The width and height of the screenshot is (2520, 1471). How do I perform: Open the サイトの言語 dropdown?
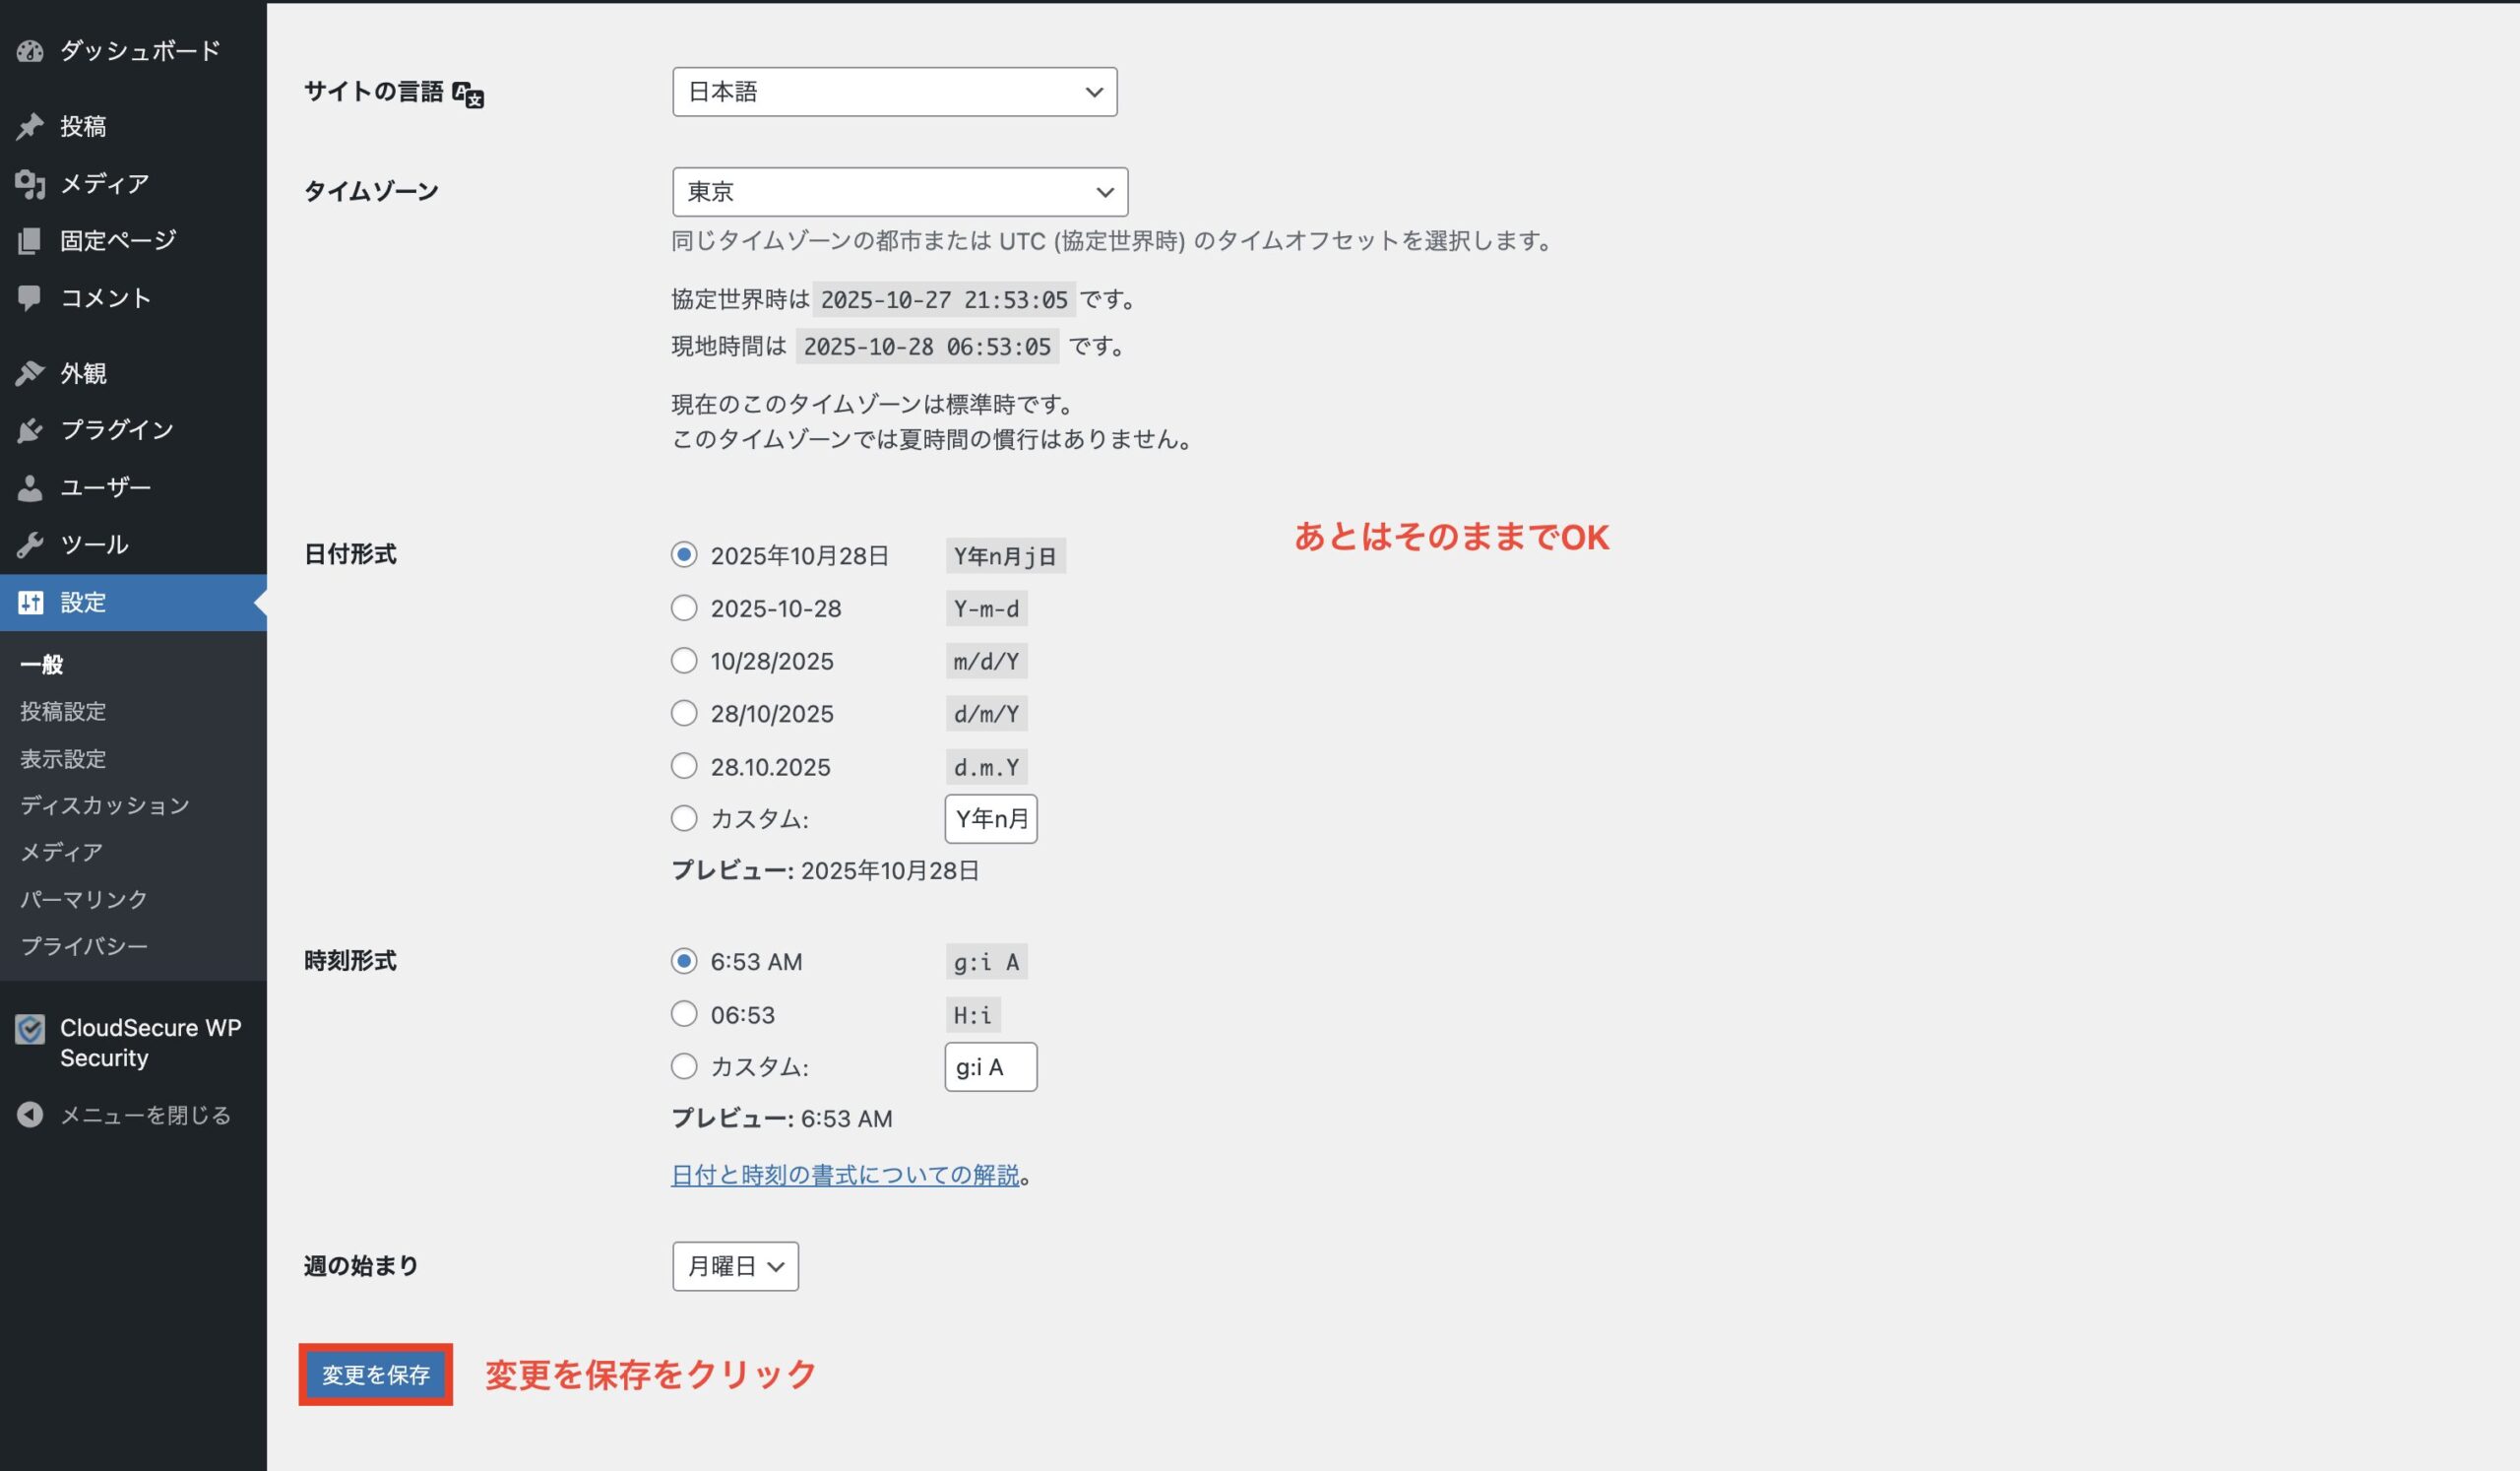(x=895, y=91)
